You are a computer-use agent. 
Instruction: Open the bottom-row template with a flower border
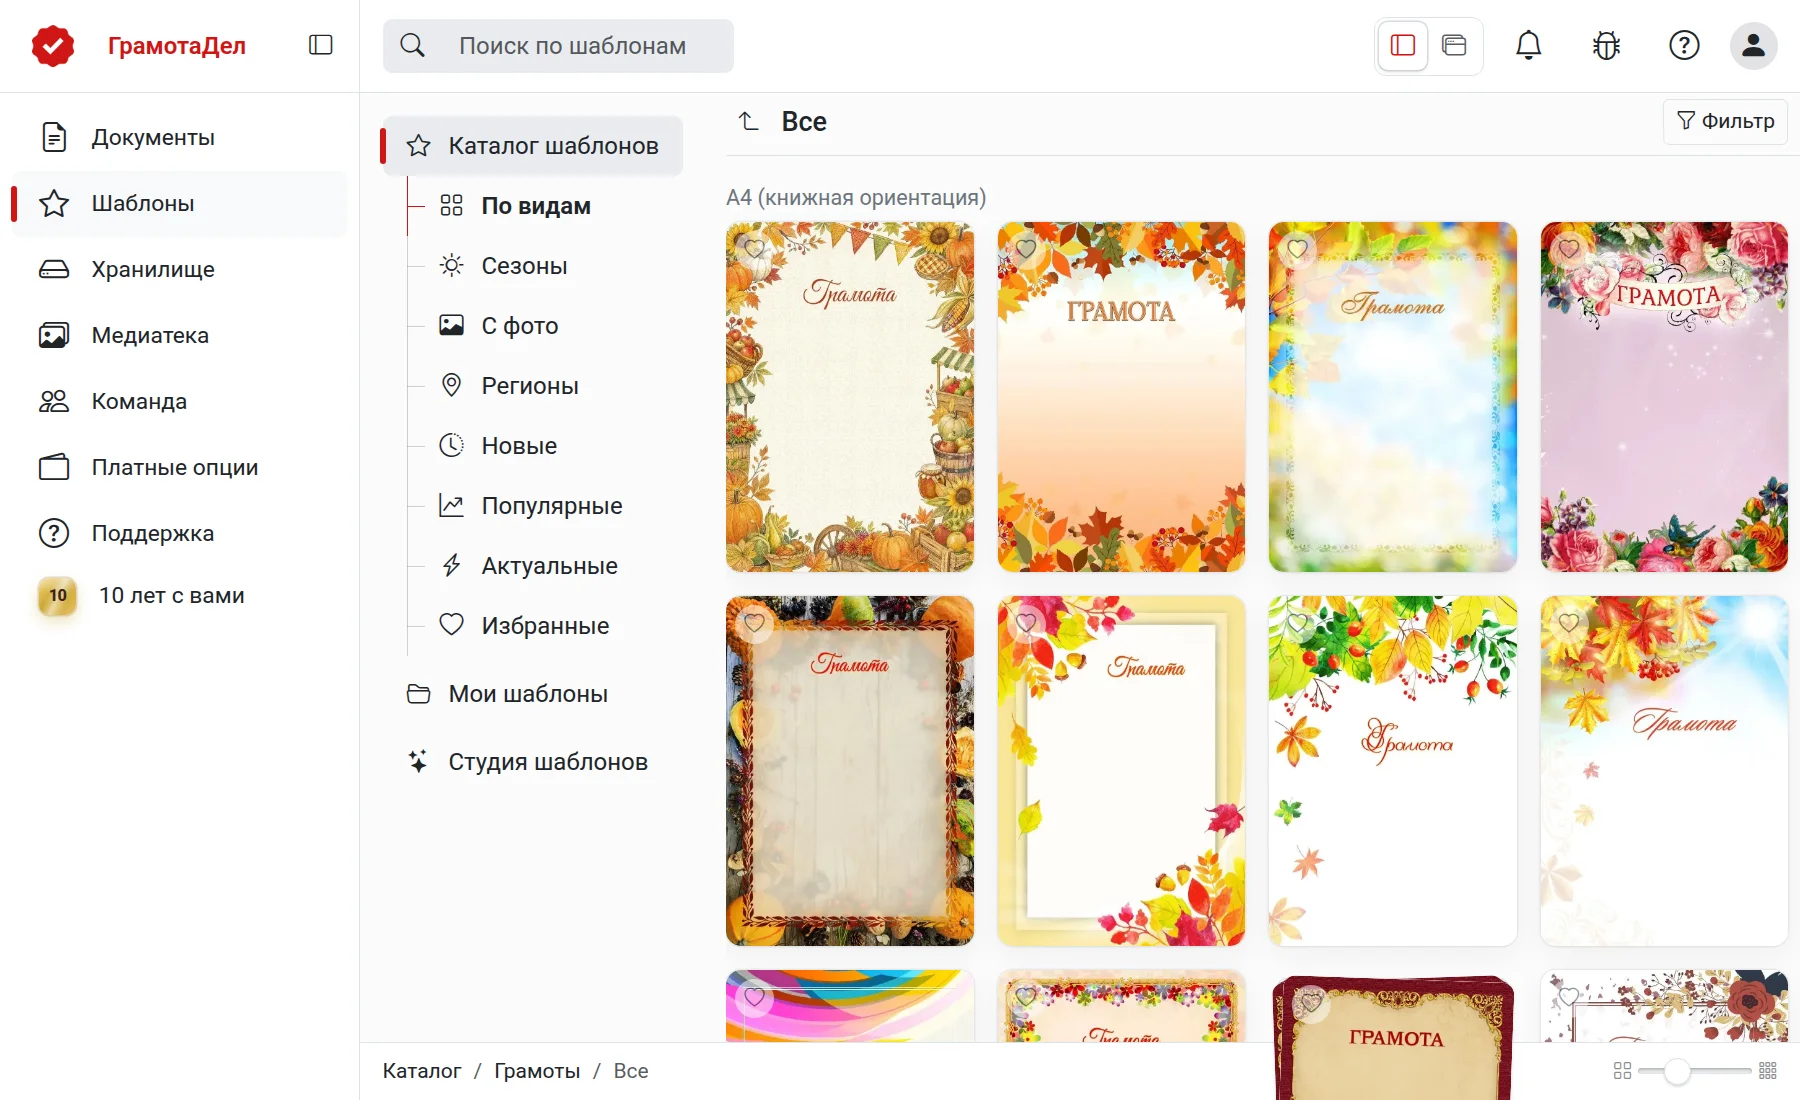click(1121, 1006)
